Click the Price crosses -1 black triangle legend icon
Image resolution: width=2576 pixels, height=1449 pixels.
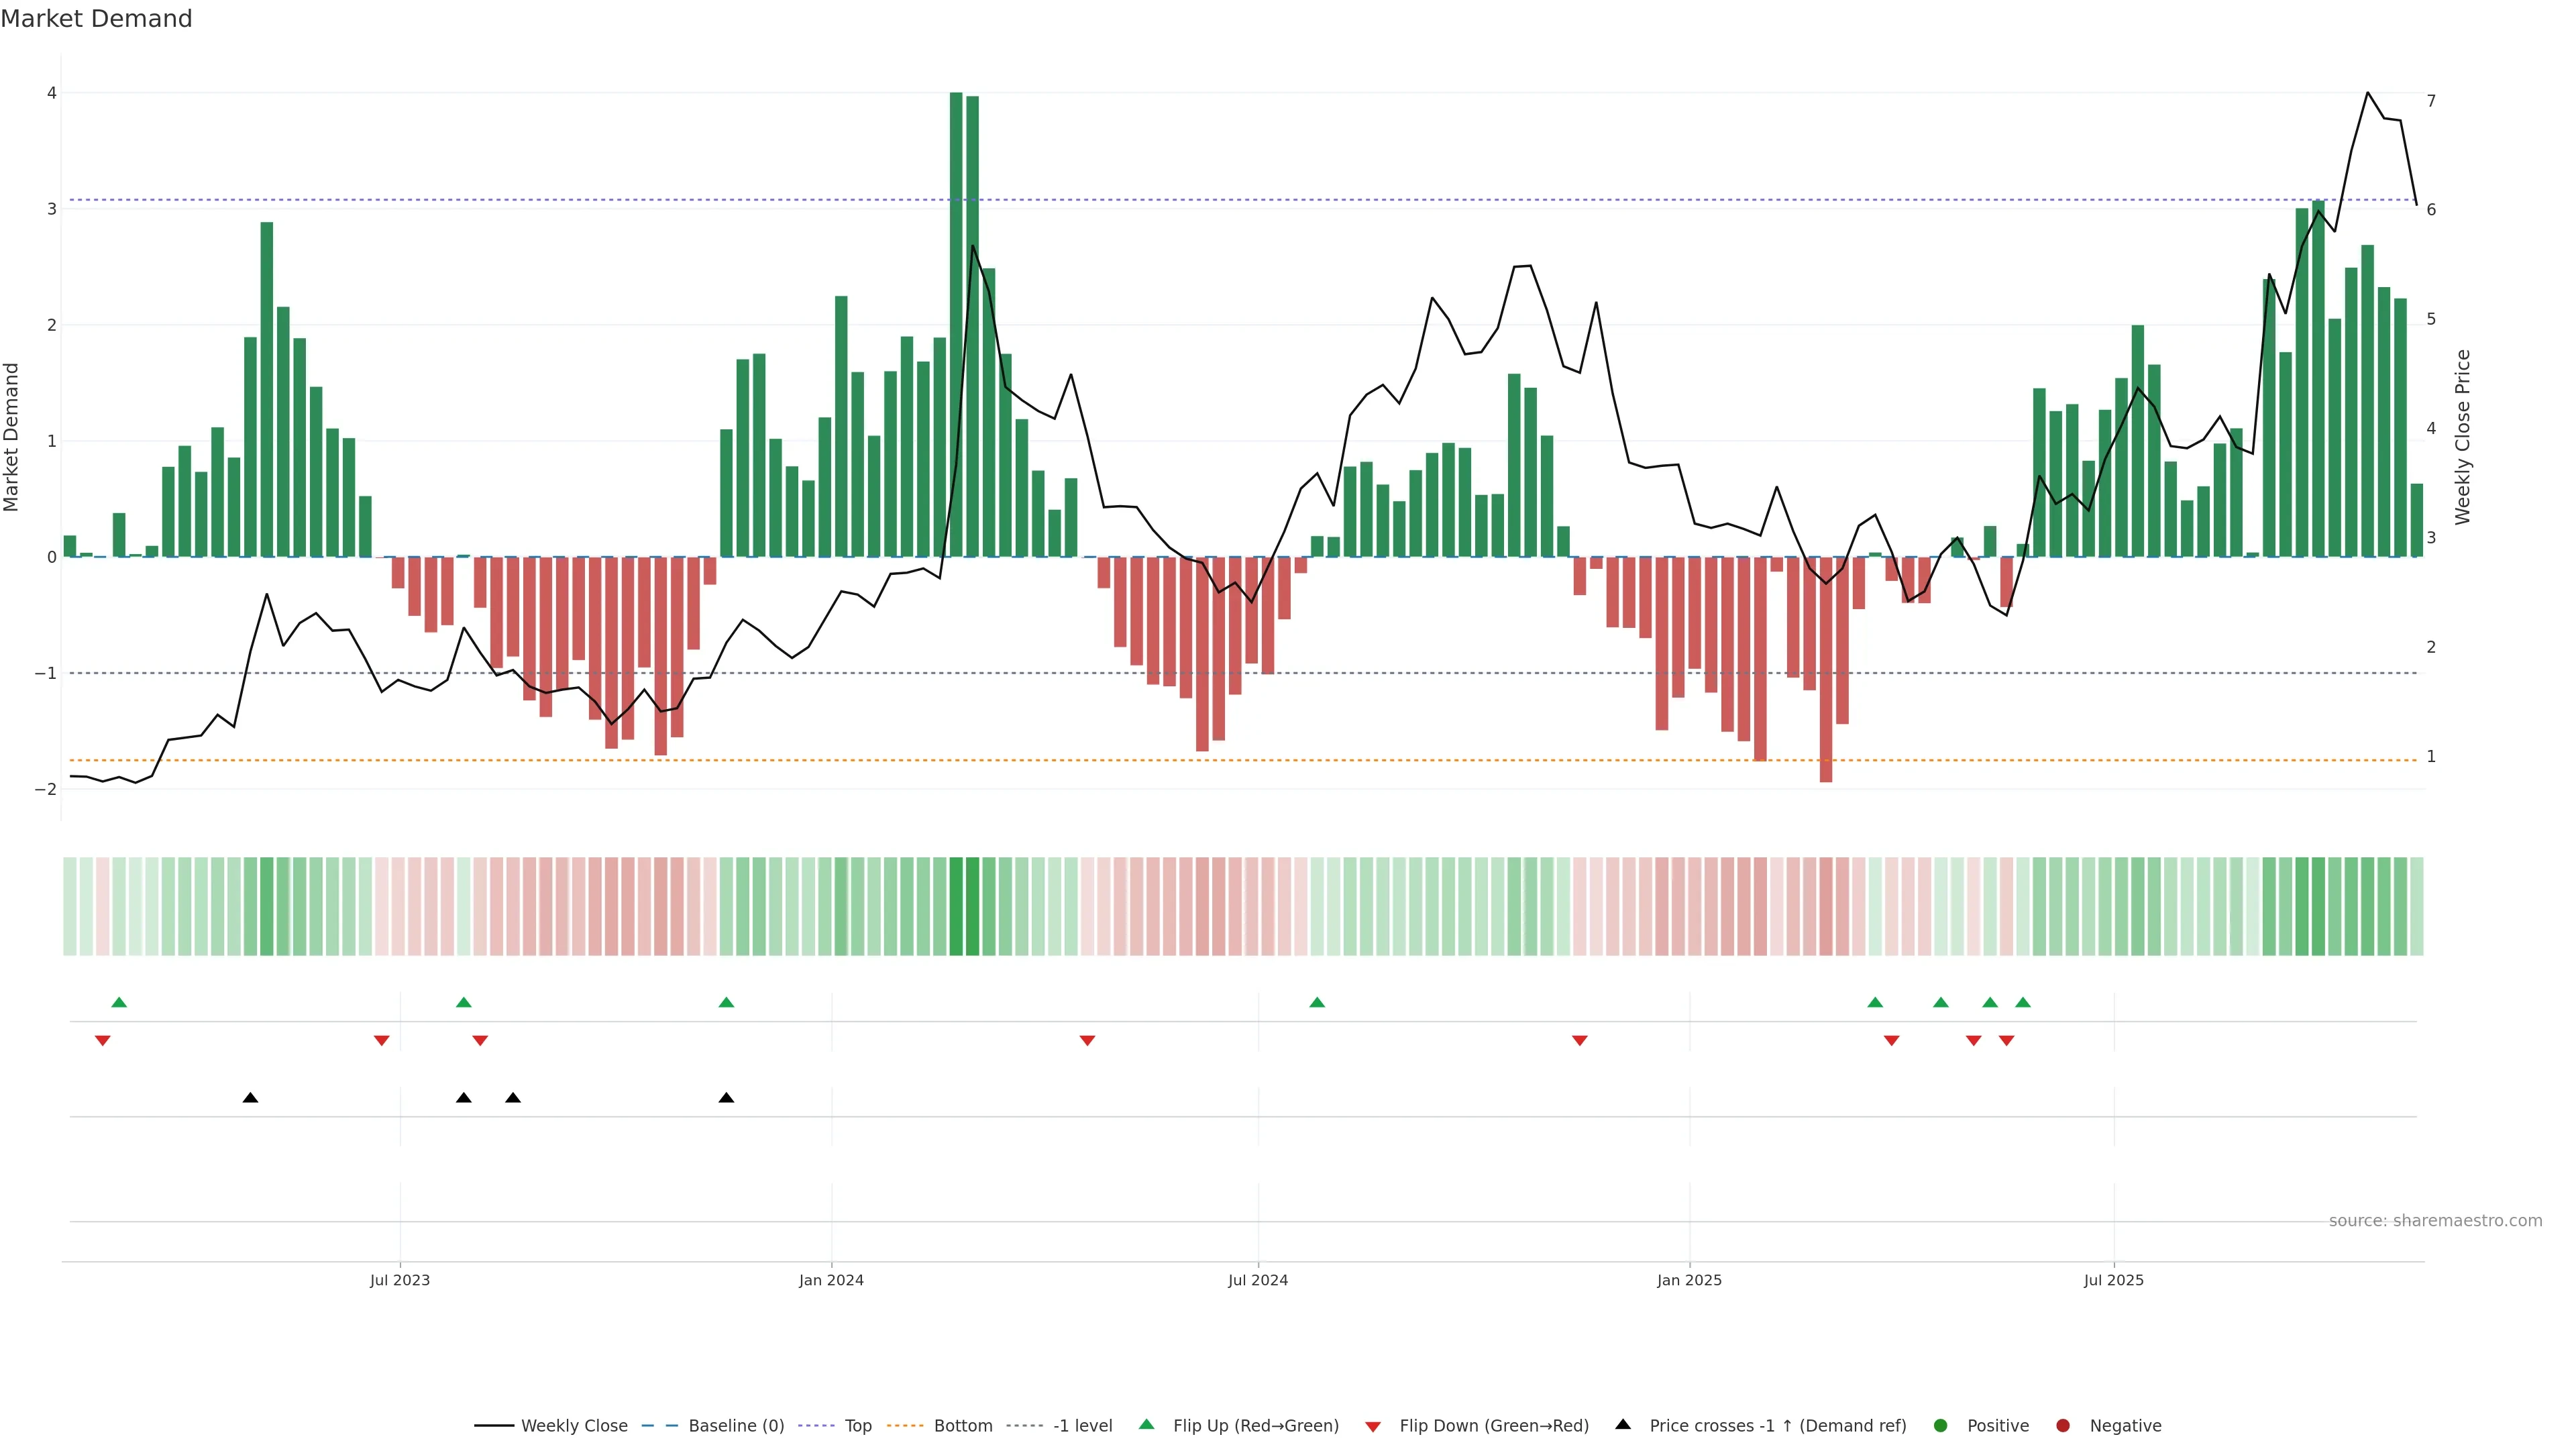pos(1623,1424)
